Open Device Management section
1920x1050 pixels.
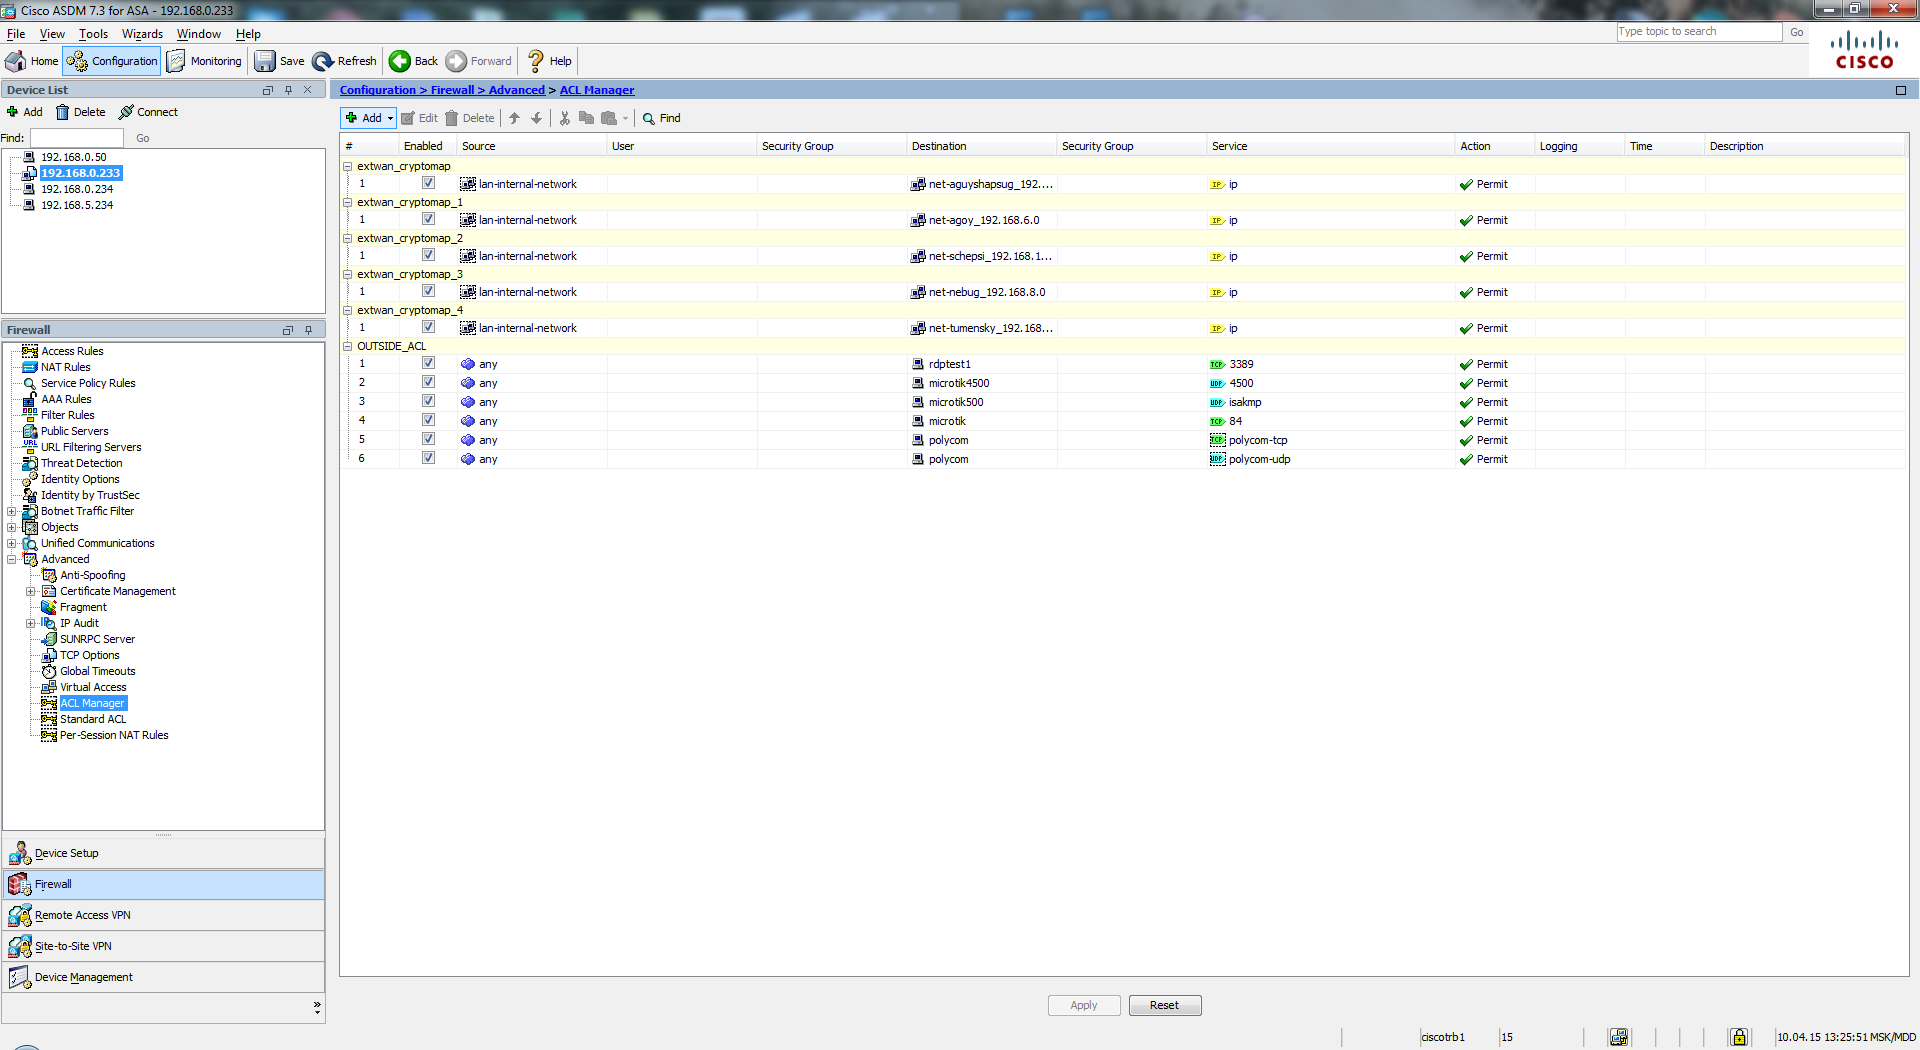164,977
